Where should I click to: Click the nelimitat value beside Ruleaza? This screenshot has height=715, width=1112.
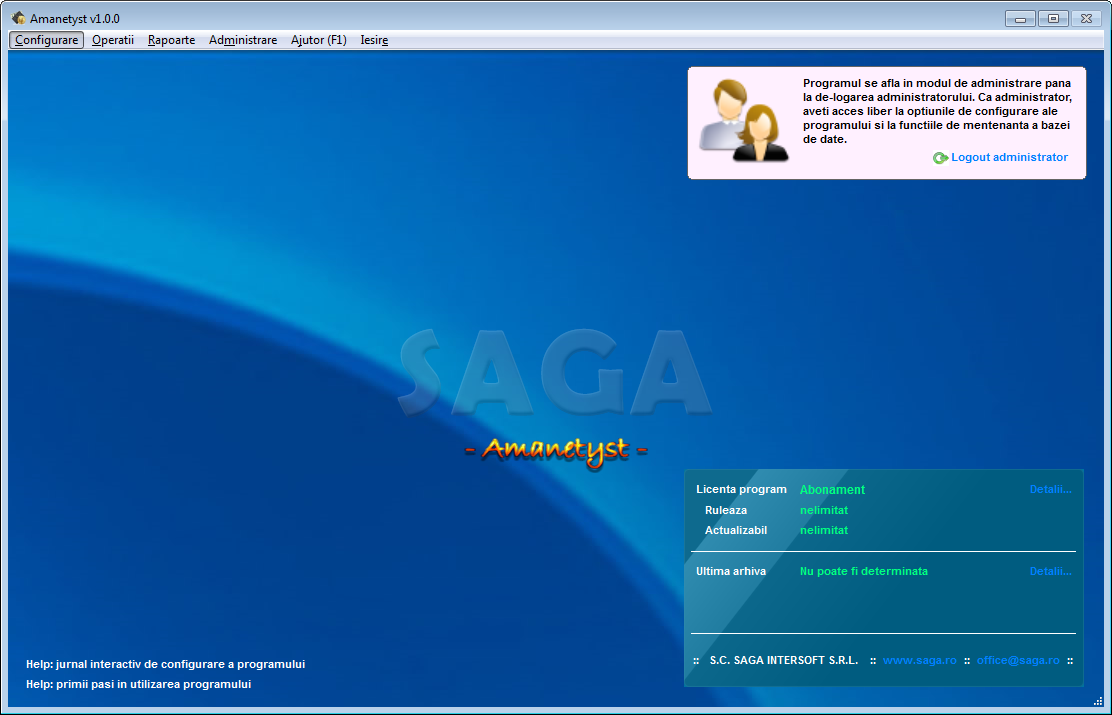823,510
